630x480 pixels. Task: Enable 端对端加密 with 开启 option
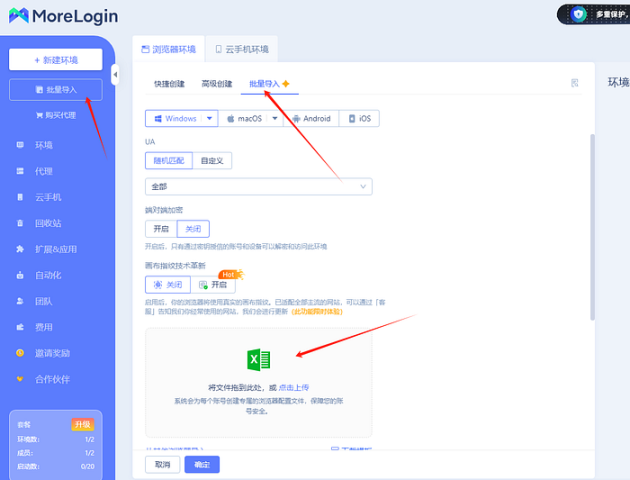point(161,229)
